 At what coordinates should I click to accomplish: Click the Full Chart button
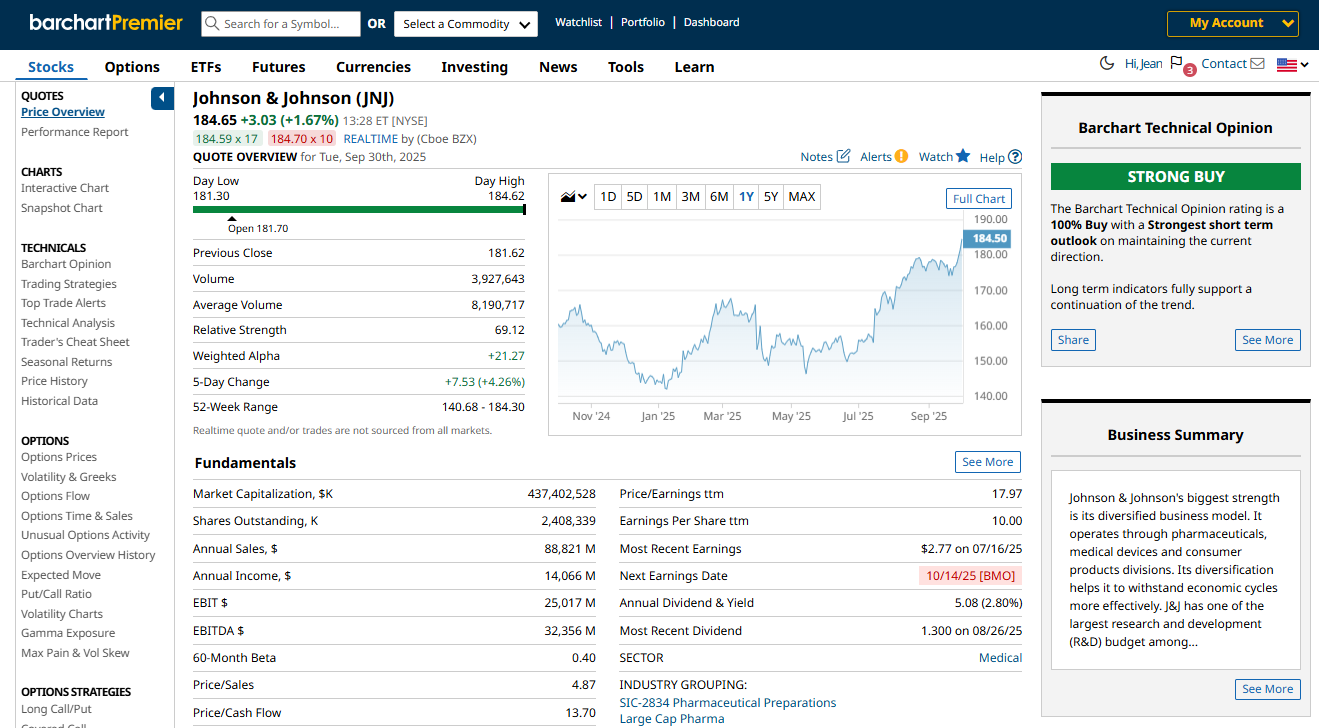(978, 199)
